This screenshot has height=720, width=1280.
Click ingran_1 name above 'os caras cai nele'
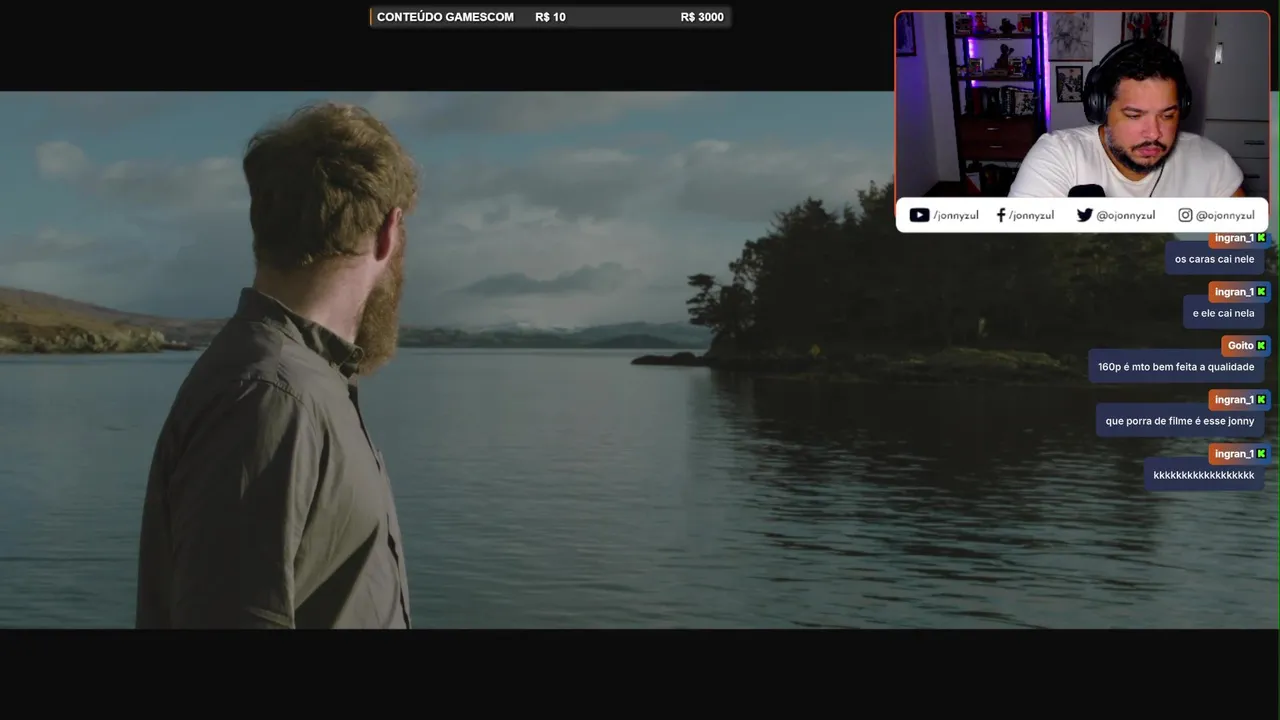click(x=1234, y=238)
